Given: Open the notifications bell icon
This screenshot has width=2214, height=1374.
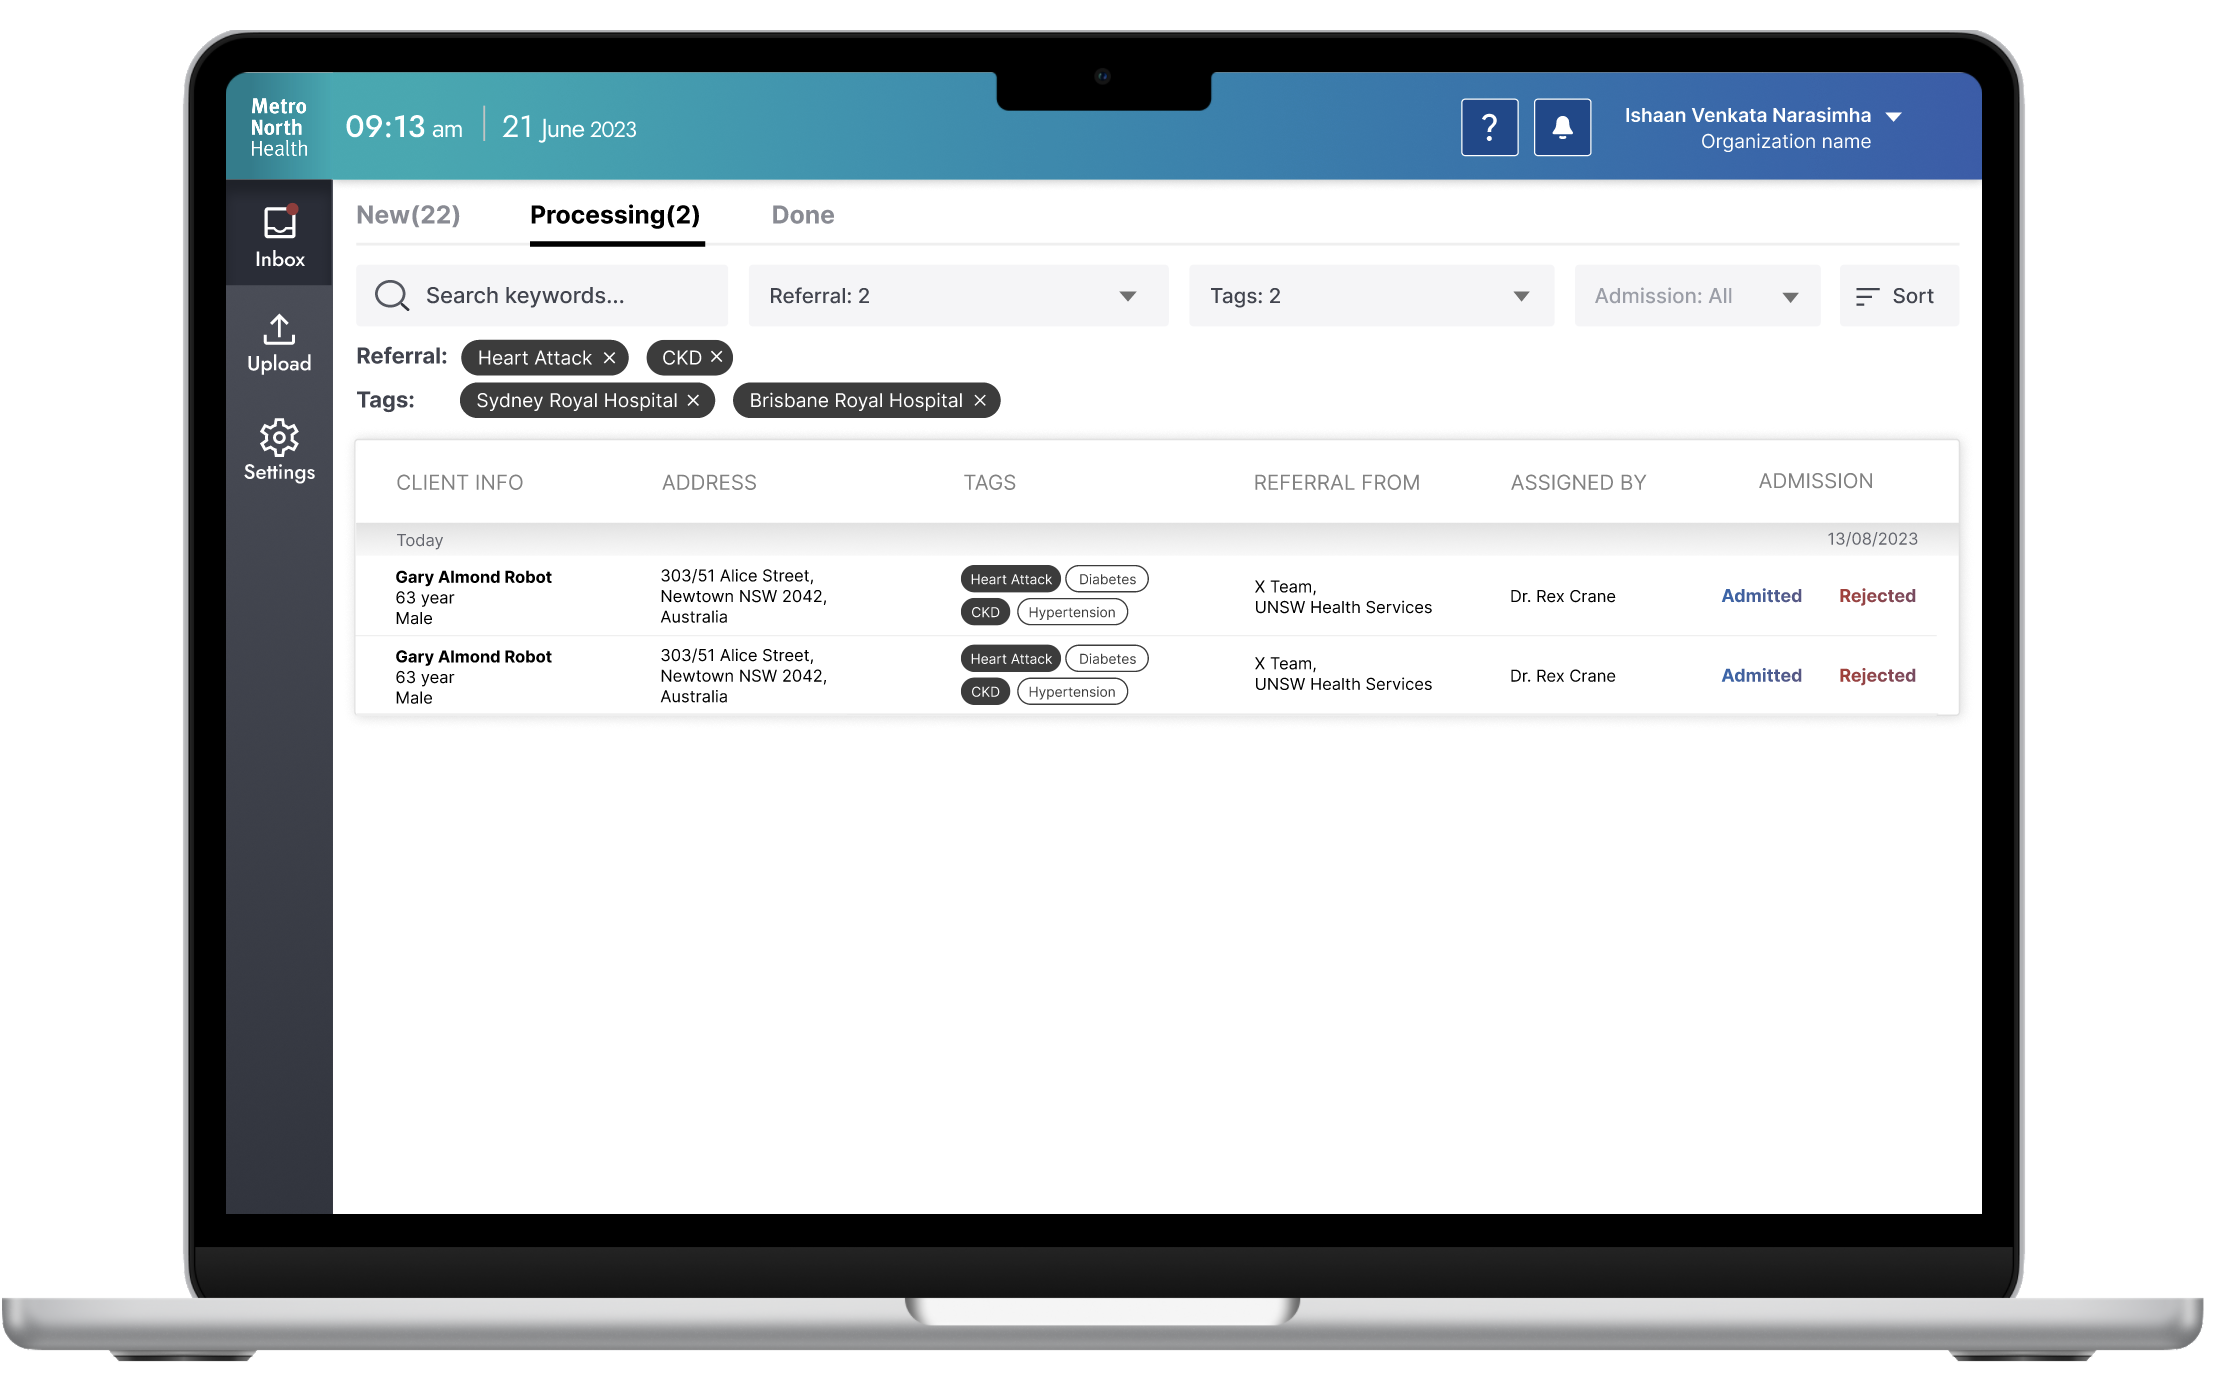Looking at the screenshot, I should 1562,127.
